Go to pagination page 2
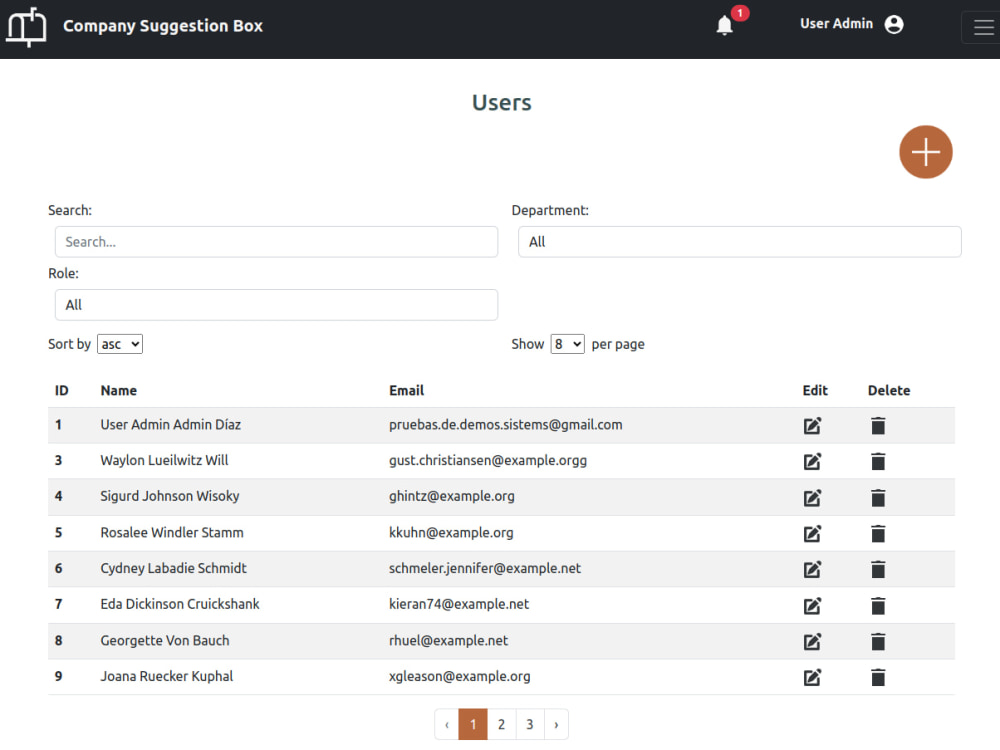This screenshot has height=750, width=1000. point(501,724)
